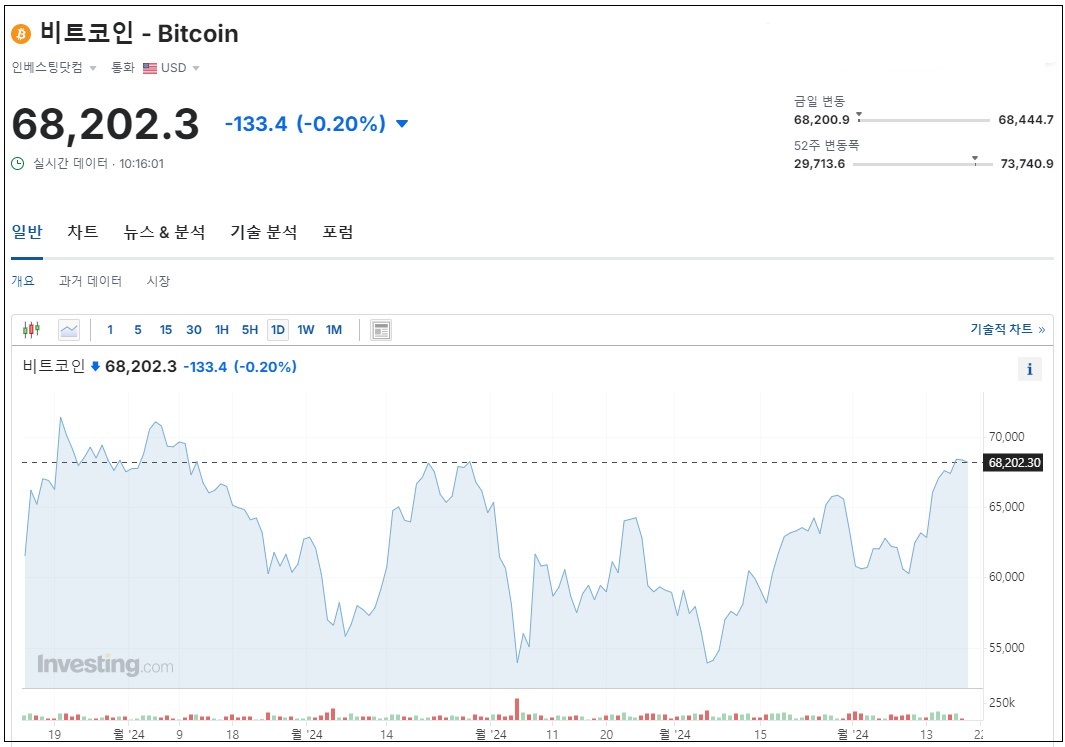The image size is (1065, 747).
Task: Set chart interval to 30 minutes
Action: point(194,330)
